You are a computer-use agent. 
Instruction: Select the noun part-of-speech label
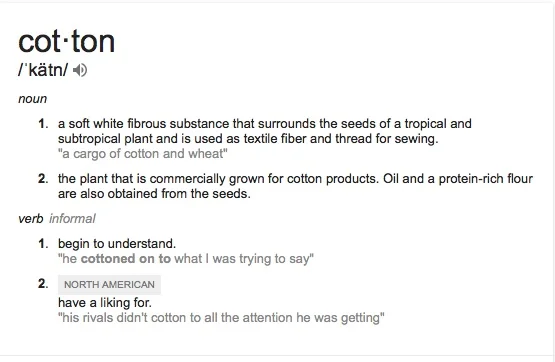click(32, 99)
